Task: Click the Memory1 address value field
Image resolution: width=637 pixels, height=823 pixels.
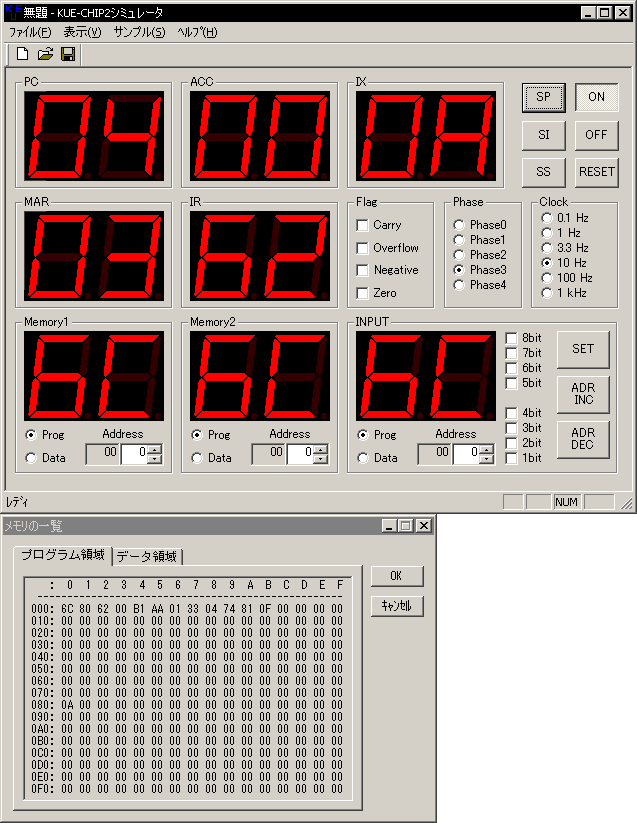Action: coord(134,454)
